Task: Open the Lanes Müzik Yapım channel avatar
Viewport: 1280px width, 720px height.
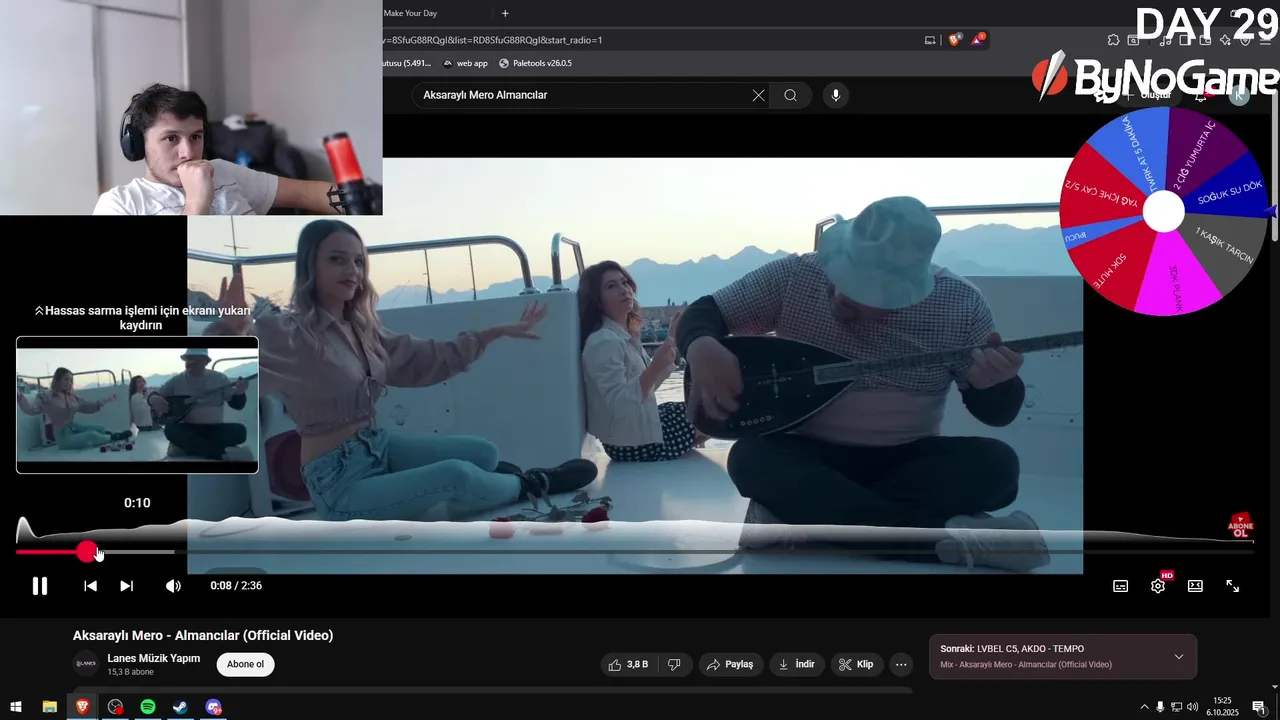Action: point(86,664)
